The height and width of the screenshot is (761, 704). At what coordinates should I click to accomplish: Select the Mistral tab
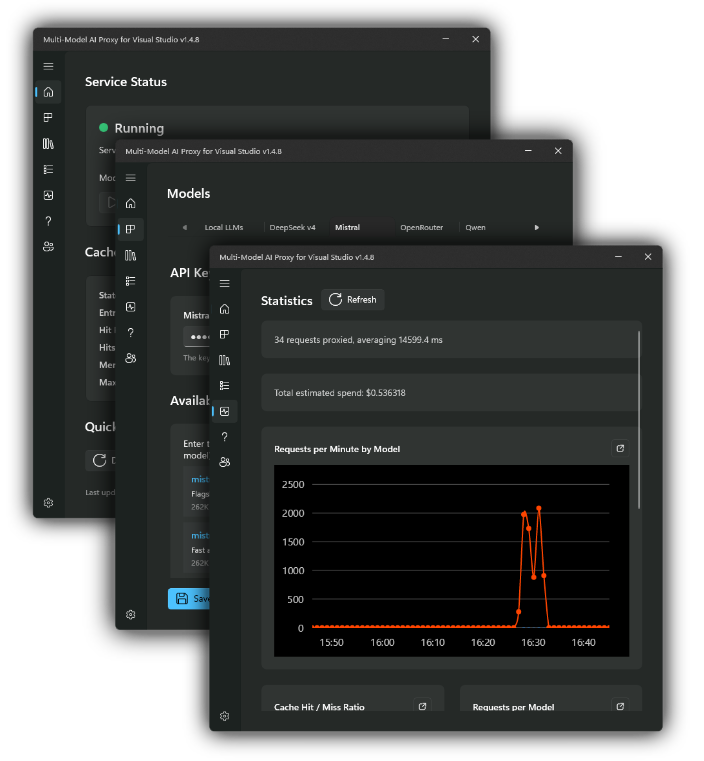[x=347, y=227]
